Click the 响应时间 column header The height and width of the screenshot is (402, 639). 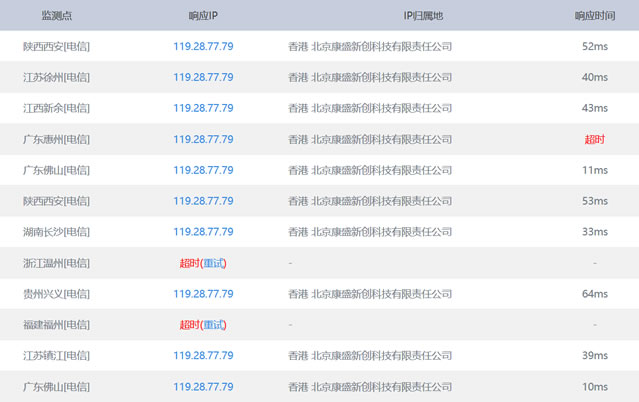coord(594,16)
